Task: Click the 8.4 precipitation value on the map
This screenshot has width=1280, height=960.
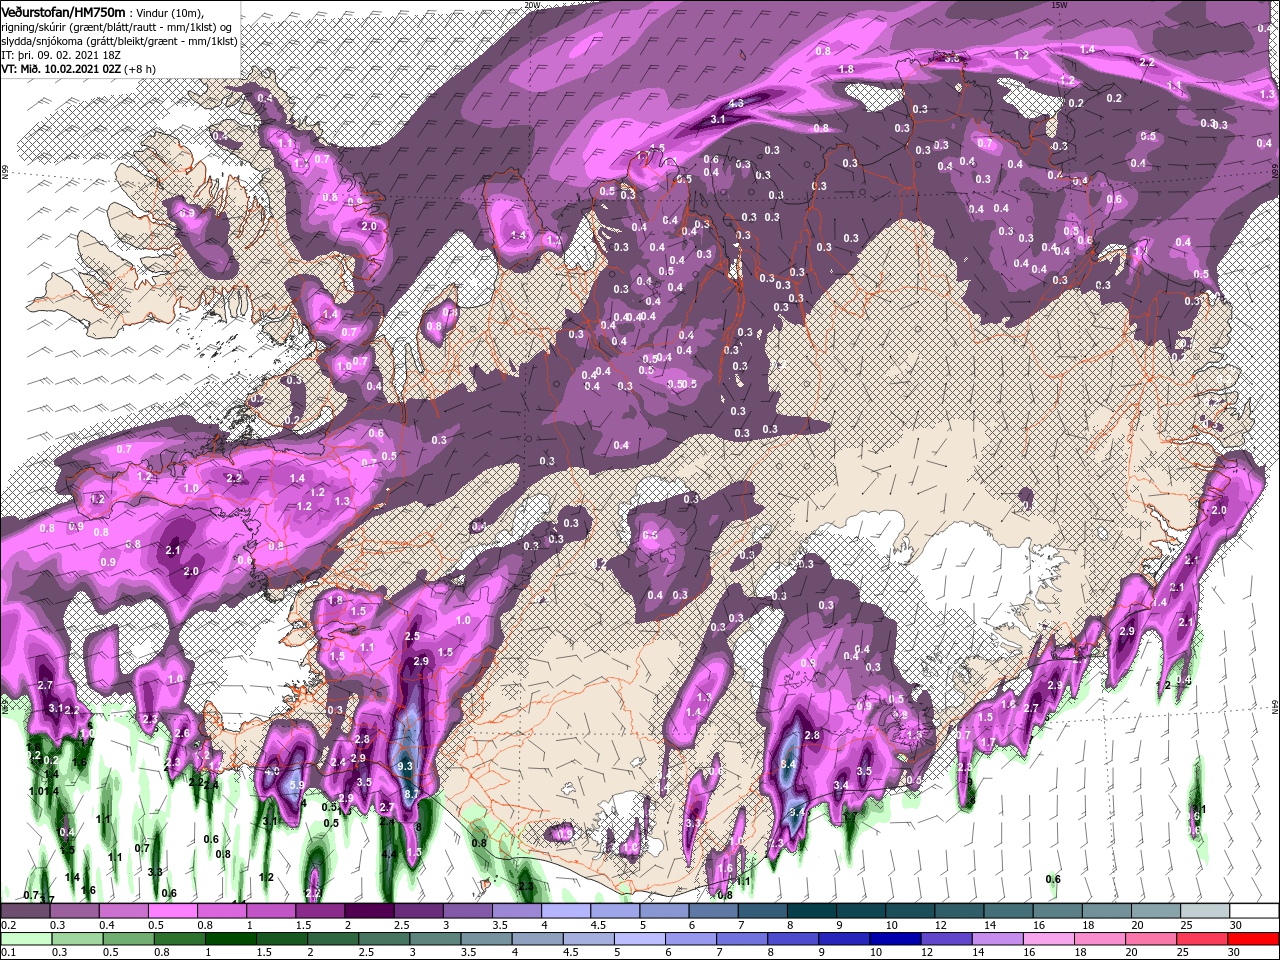Action: tap(788, 764)
